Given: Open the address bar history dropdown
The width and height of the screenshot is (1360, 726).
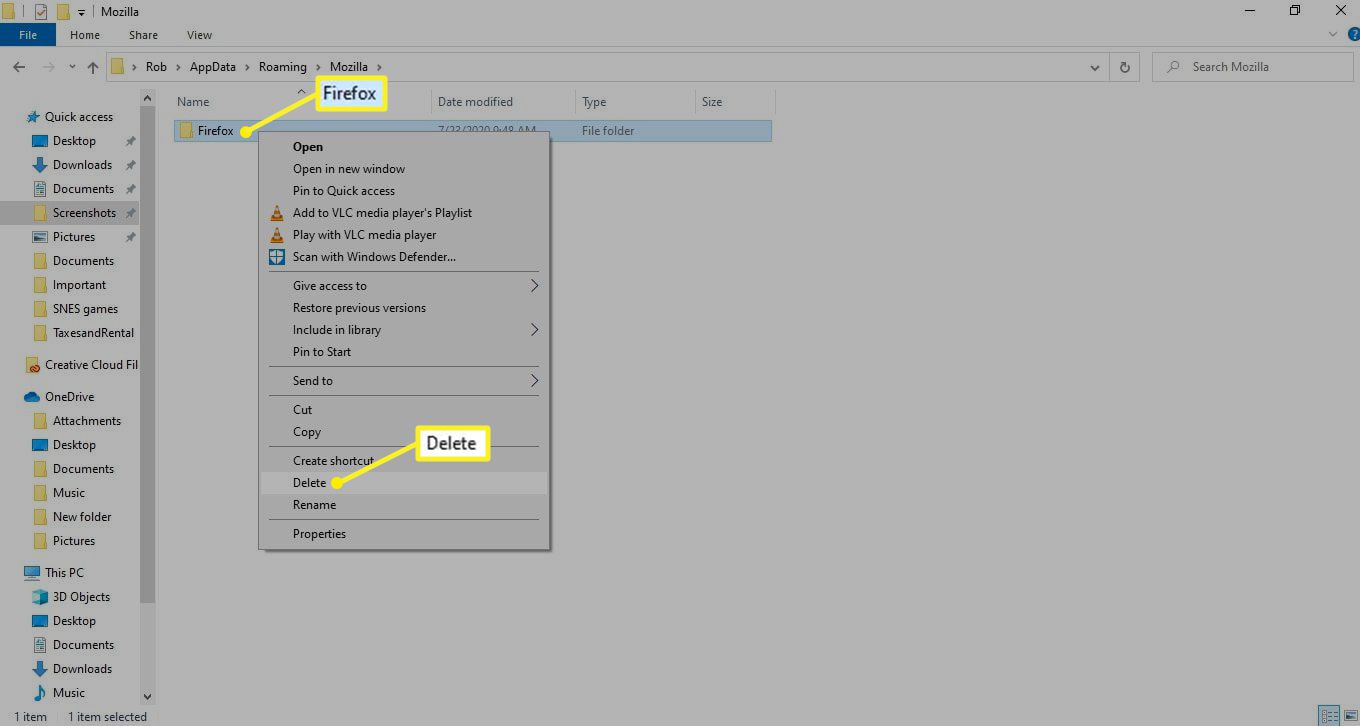Looking at the screenshot, I should pyautogui.click(x=1095, y=67).
